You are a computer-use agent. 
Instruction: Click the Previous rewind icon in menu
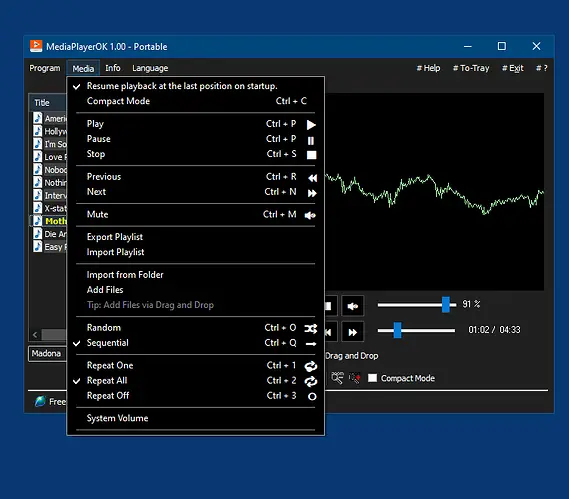tap(312, 178)
